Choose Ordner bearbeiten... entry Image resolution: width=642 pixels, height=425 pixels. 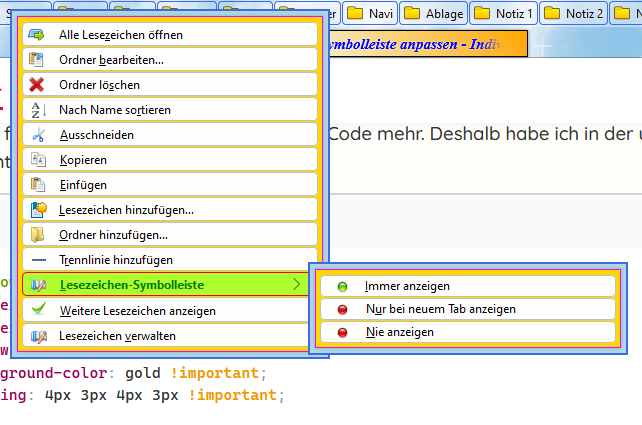coord(170,59)
